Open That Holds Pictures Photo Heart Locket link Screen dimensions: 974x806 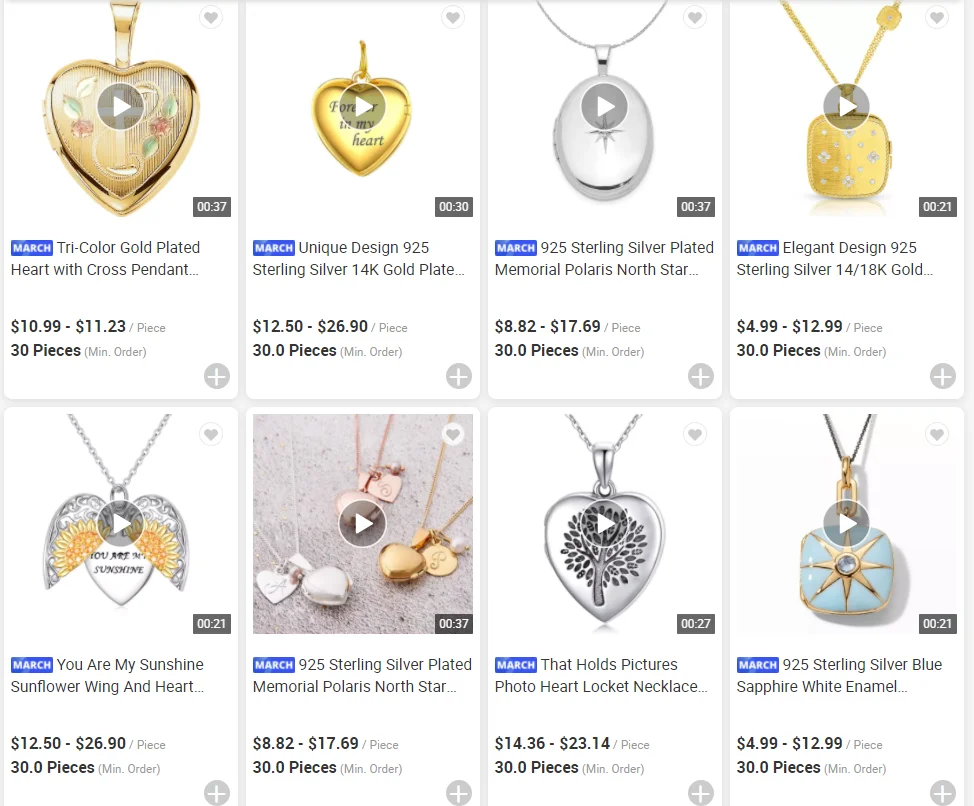pos(601,676)
